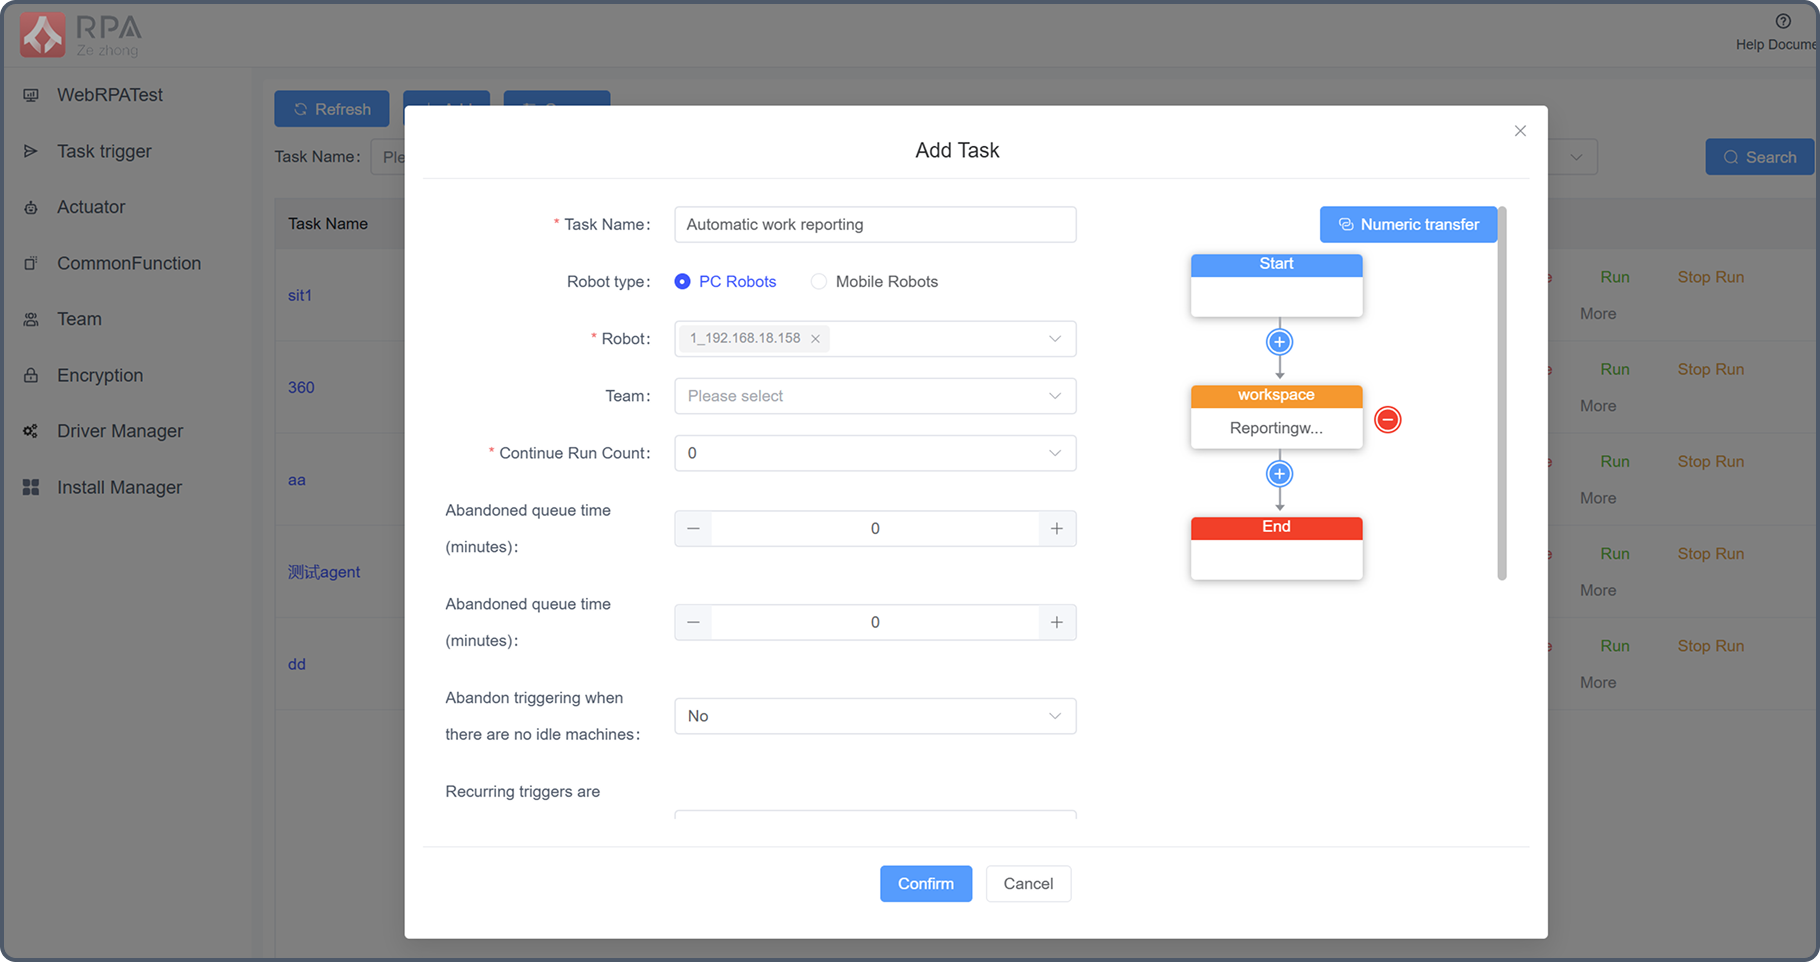Open the Continue Run Count dropdown
The image size is (1820, 962).
875,453
